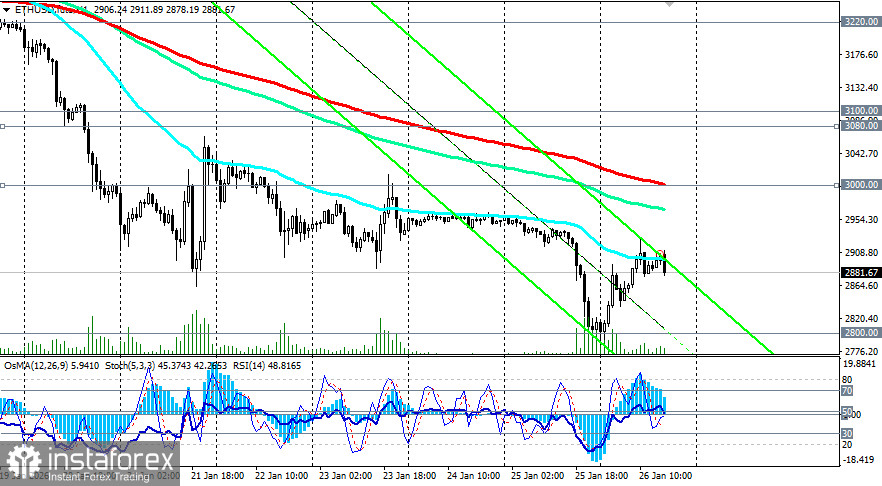Click the 3176.60 price scale value
The image size is (882, 486).
pyautogui.click(x=861, y=55)
